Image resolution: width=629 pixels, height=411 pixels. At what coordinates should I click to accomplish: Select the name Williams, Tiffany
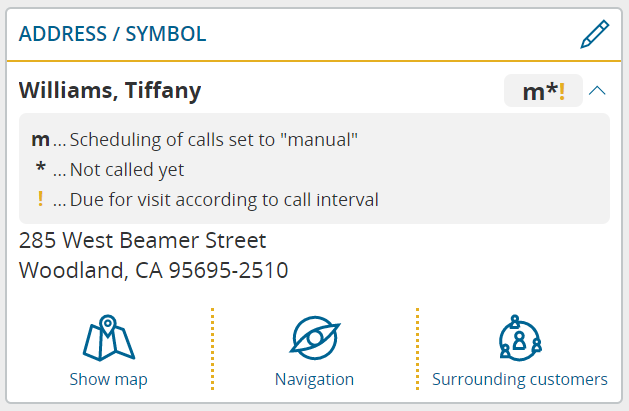[110, 90]
